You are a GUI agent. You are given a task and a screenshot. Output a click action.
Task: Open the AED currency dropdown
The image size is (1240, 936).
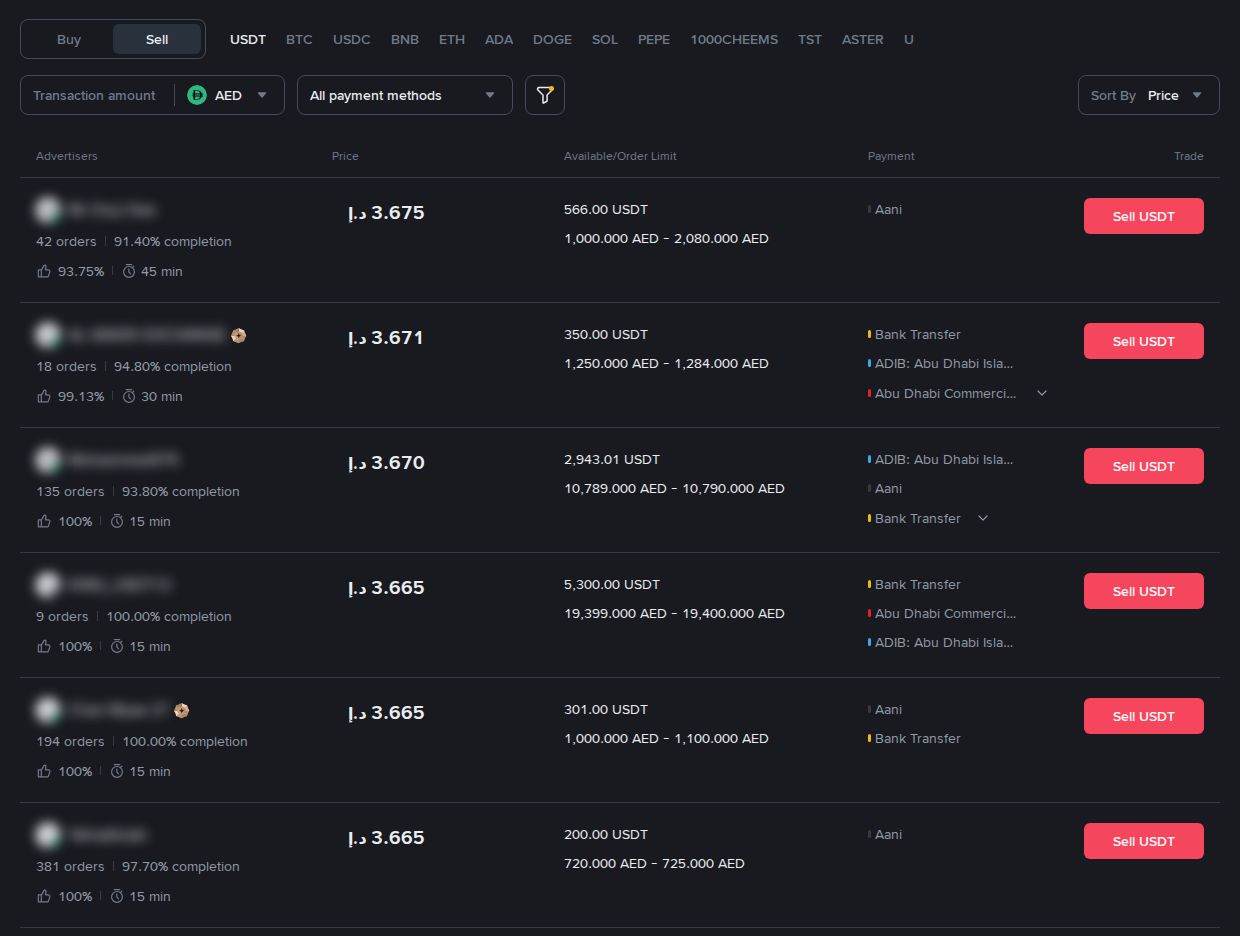pos(228,95)
